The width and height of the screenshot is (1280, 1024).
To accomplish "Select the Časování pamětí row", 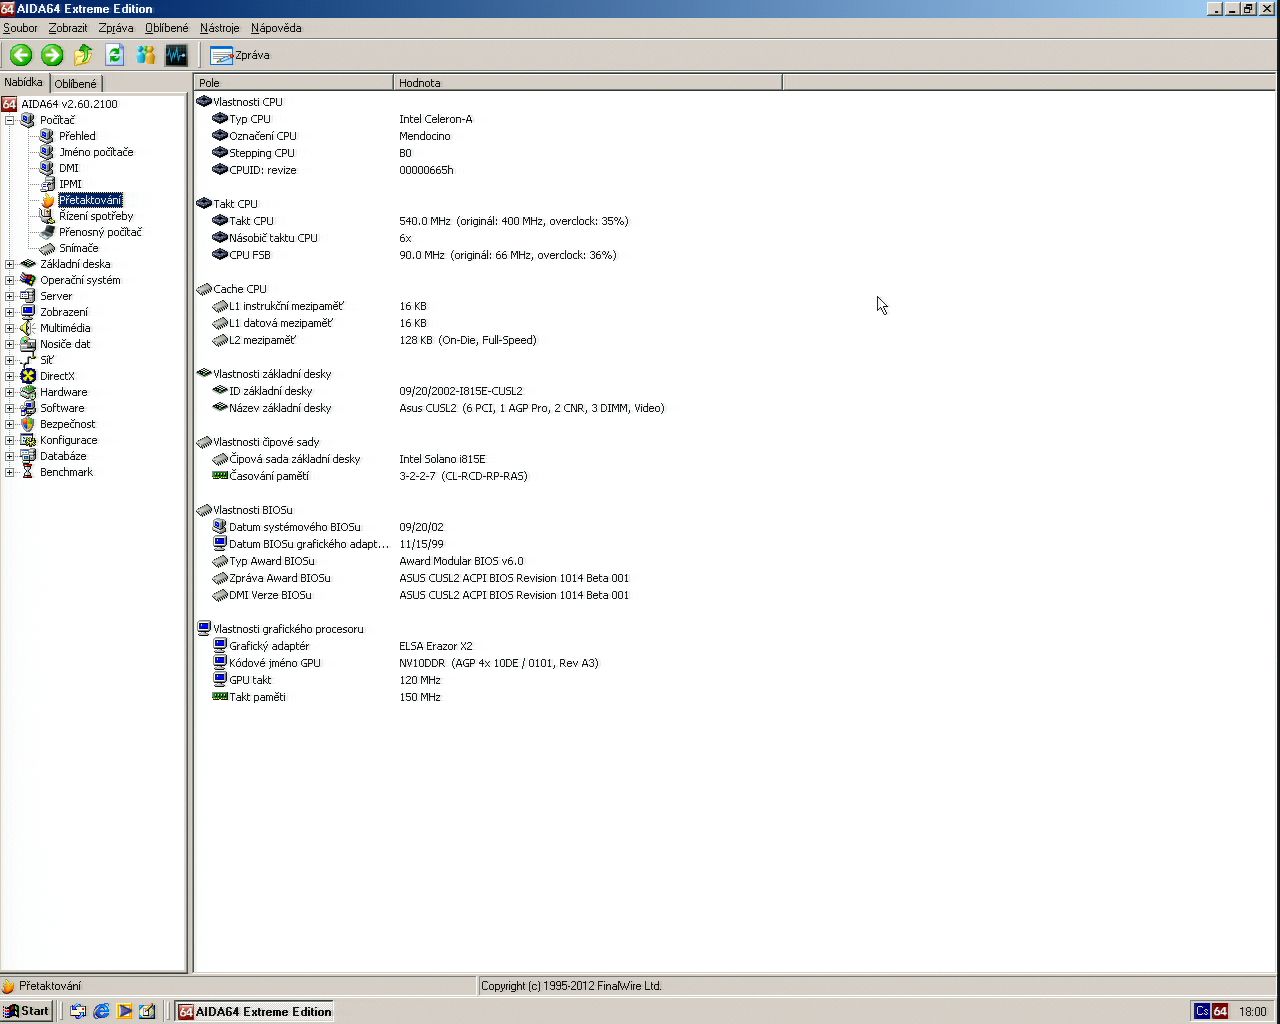I will (369, 476).
